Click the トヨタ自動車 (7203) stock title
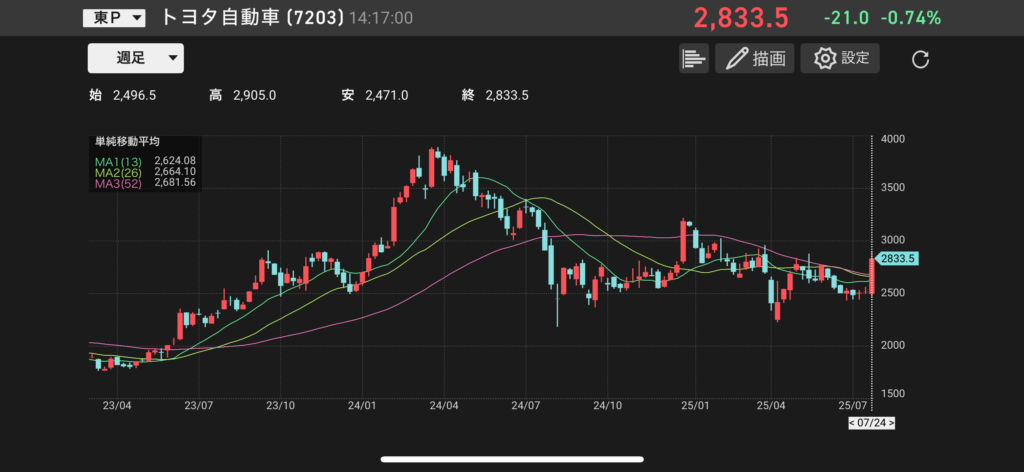This screenshot has width=1024, height=472. click(x=252, y=18)
